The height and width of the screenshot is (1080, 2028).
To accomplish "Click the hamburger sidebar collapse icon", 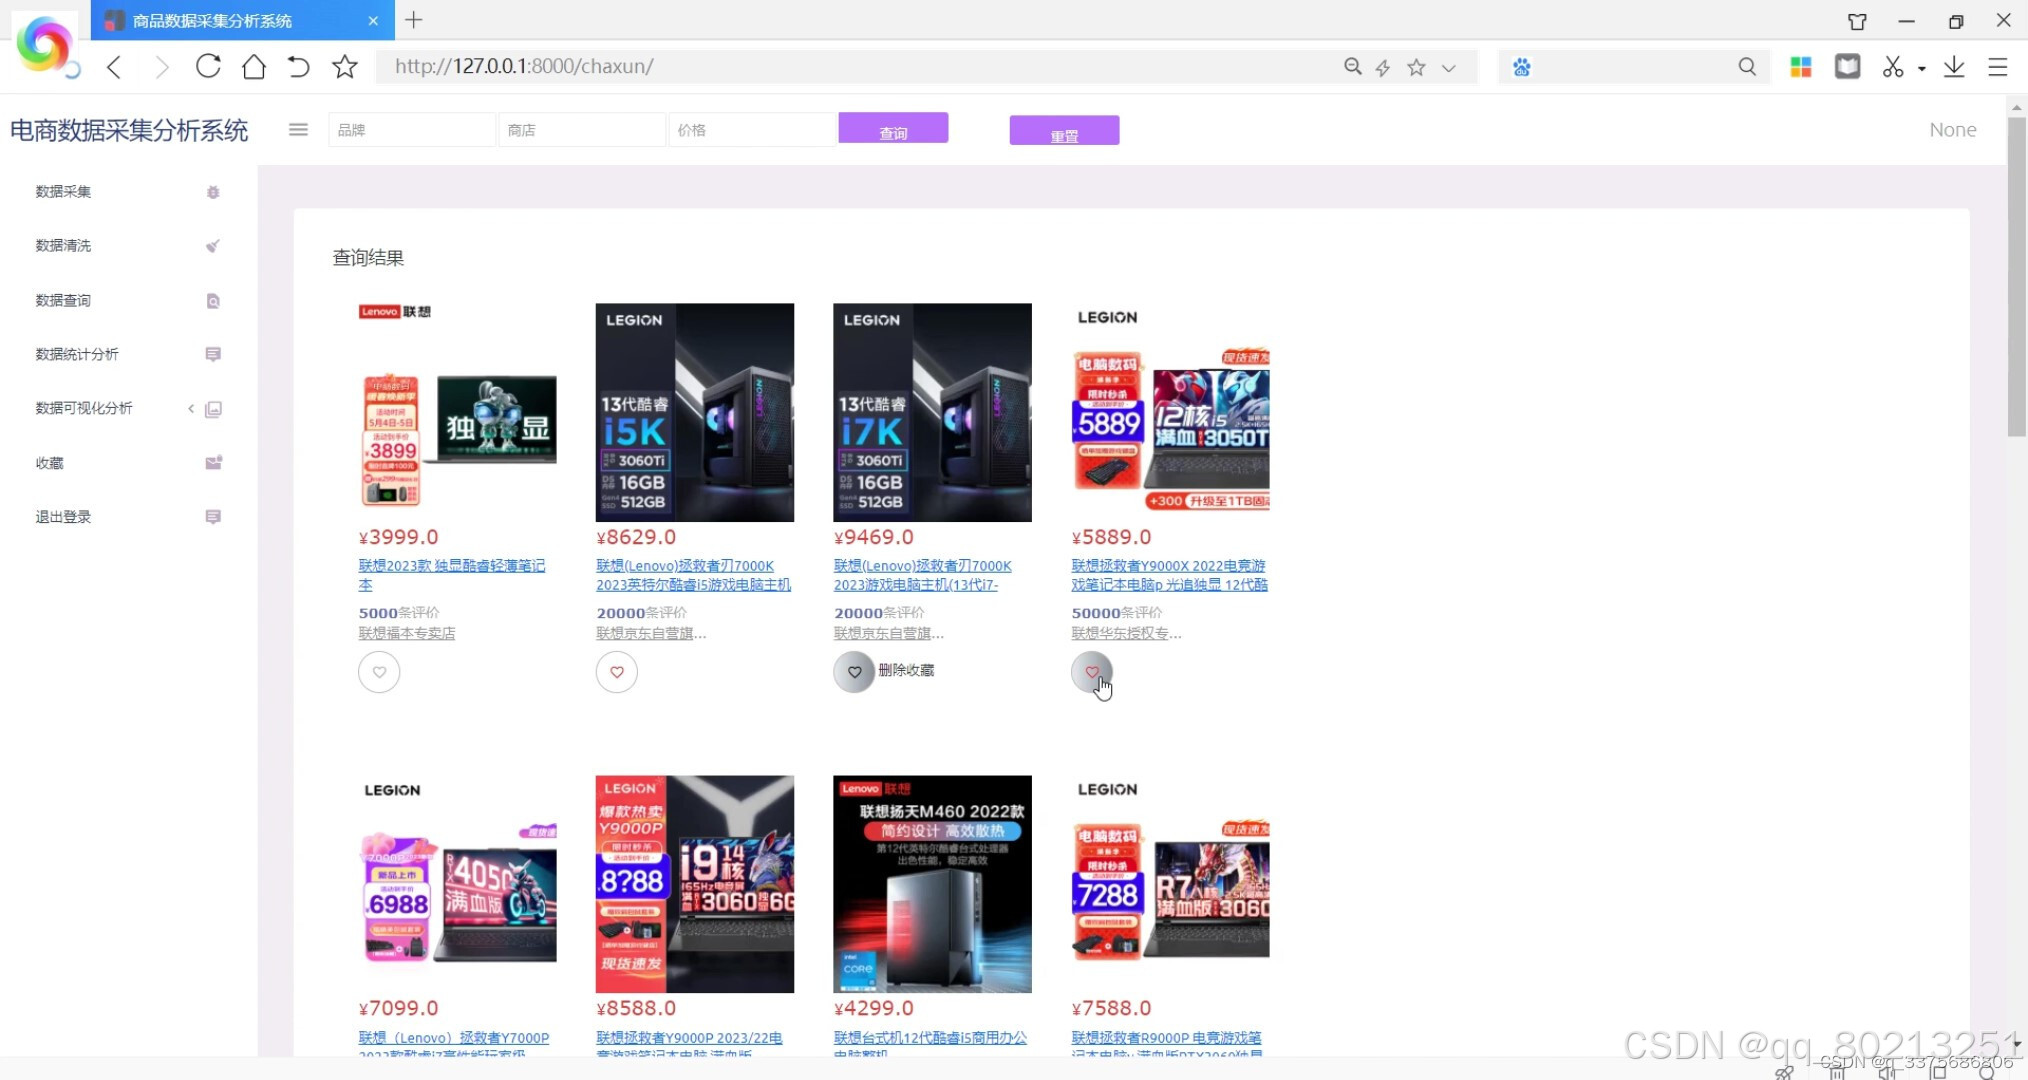I will [298, 130].
